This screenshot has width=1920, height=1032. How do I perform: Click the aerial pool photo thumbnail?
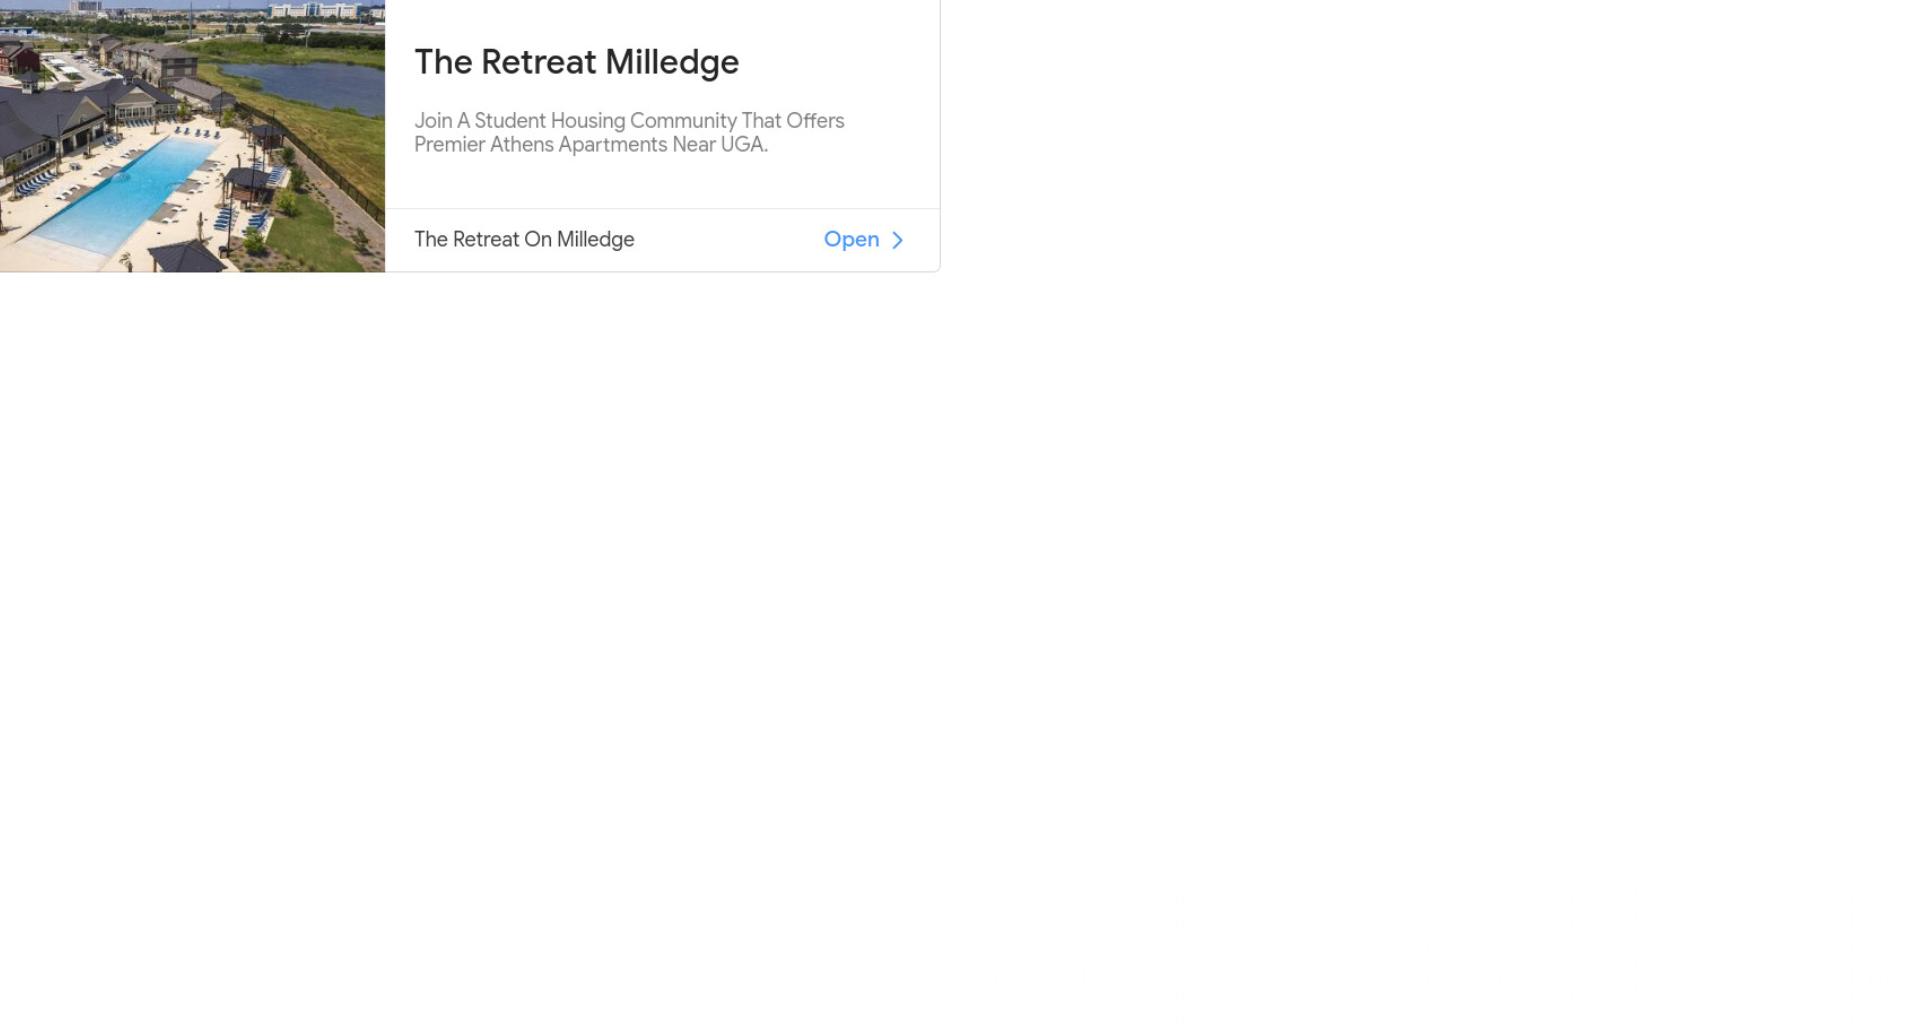[192, 136]
